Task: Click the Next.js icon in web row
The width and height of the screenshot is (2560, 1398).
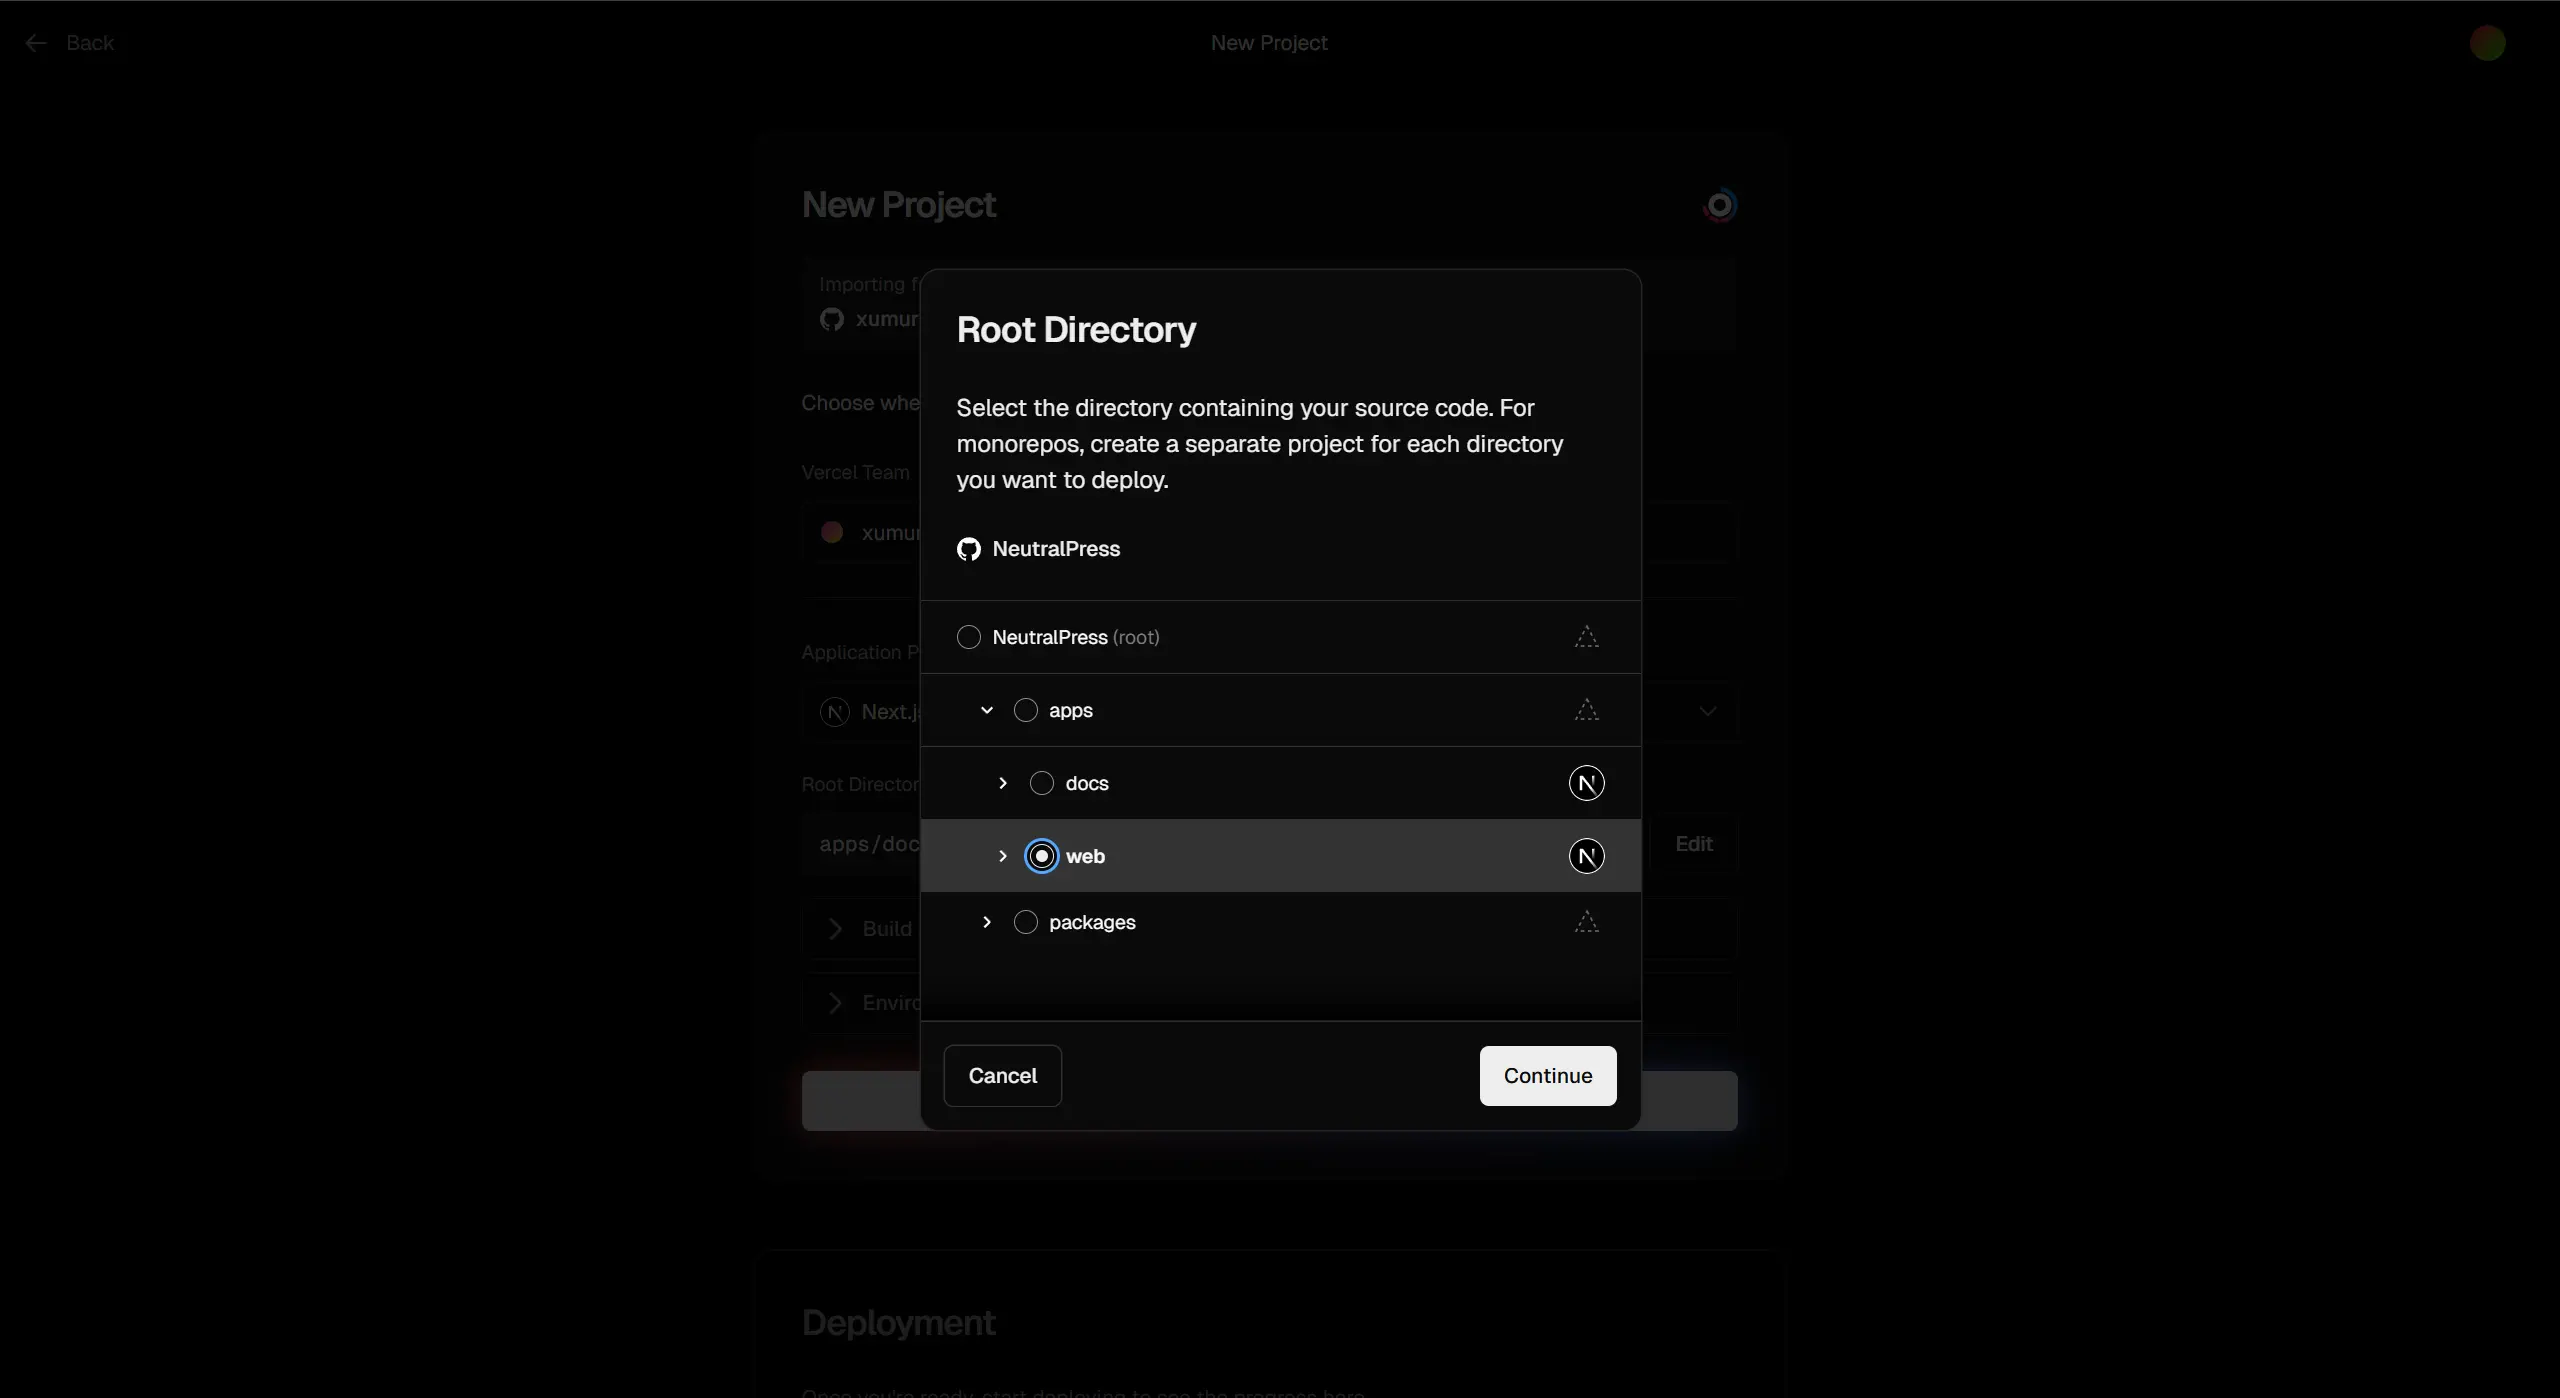Action: click(x=1586, y=856)
